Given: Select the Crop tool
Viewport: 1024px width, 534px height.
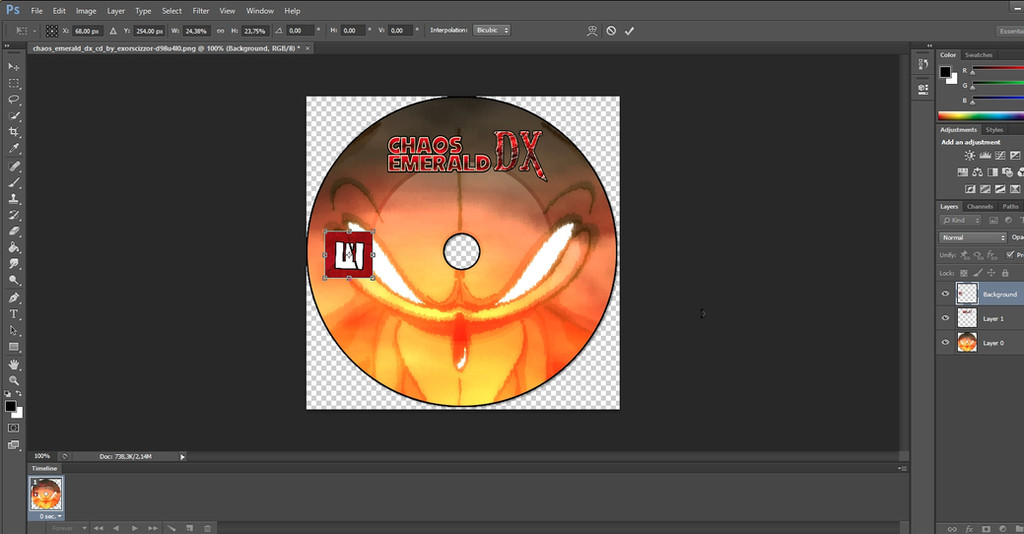Looking at the screenshot, I should pyautogui.click(x=14, y=132).
